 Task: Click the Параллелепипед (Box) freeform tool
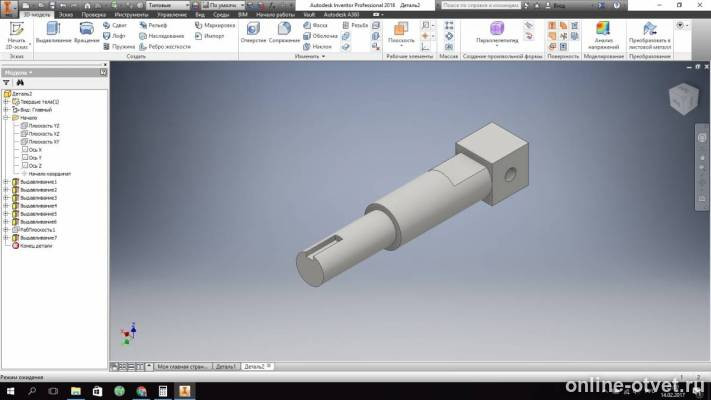pos(497,33)
